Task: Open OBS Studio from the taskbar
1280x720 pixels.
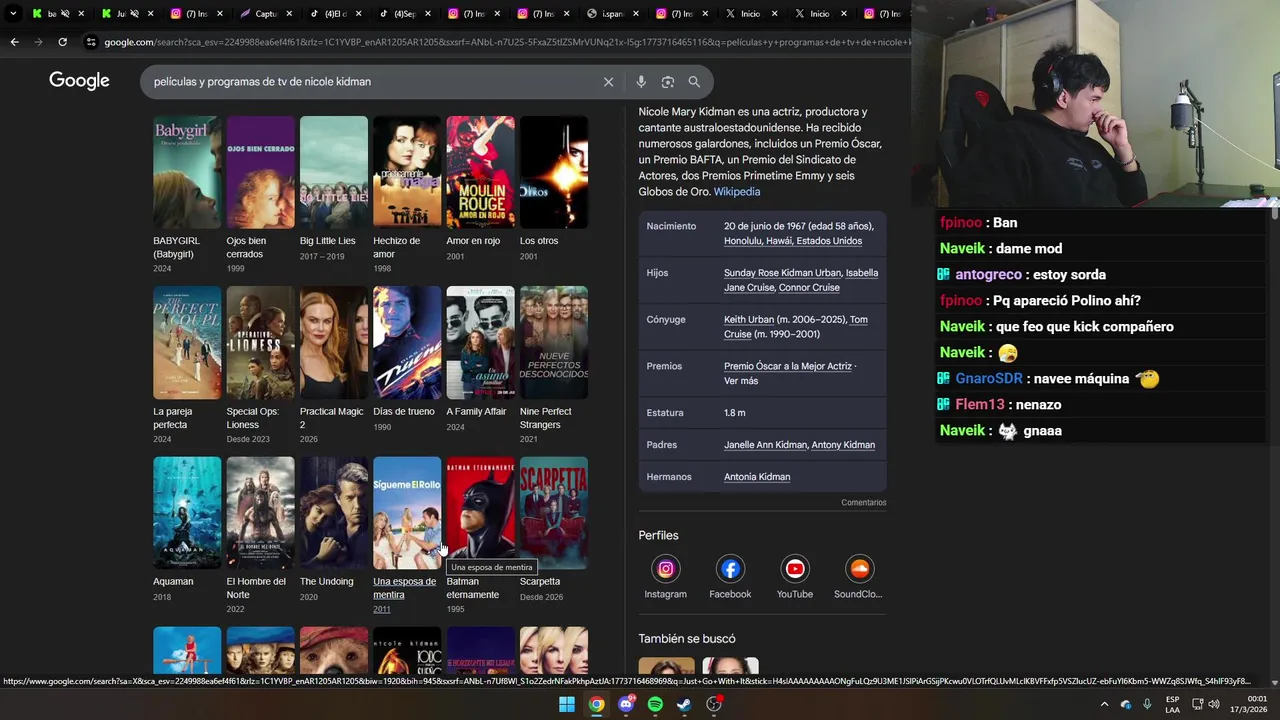Action: click(714, 704)
